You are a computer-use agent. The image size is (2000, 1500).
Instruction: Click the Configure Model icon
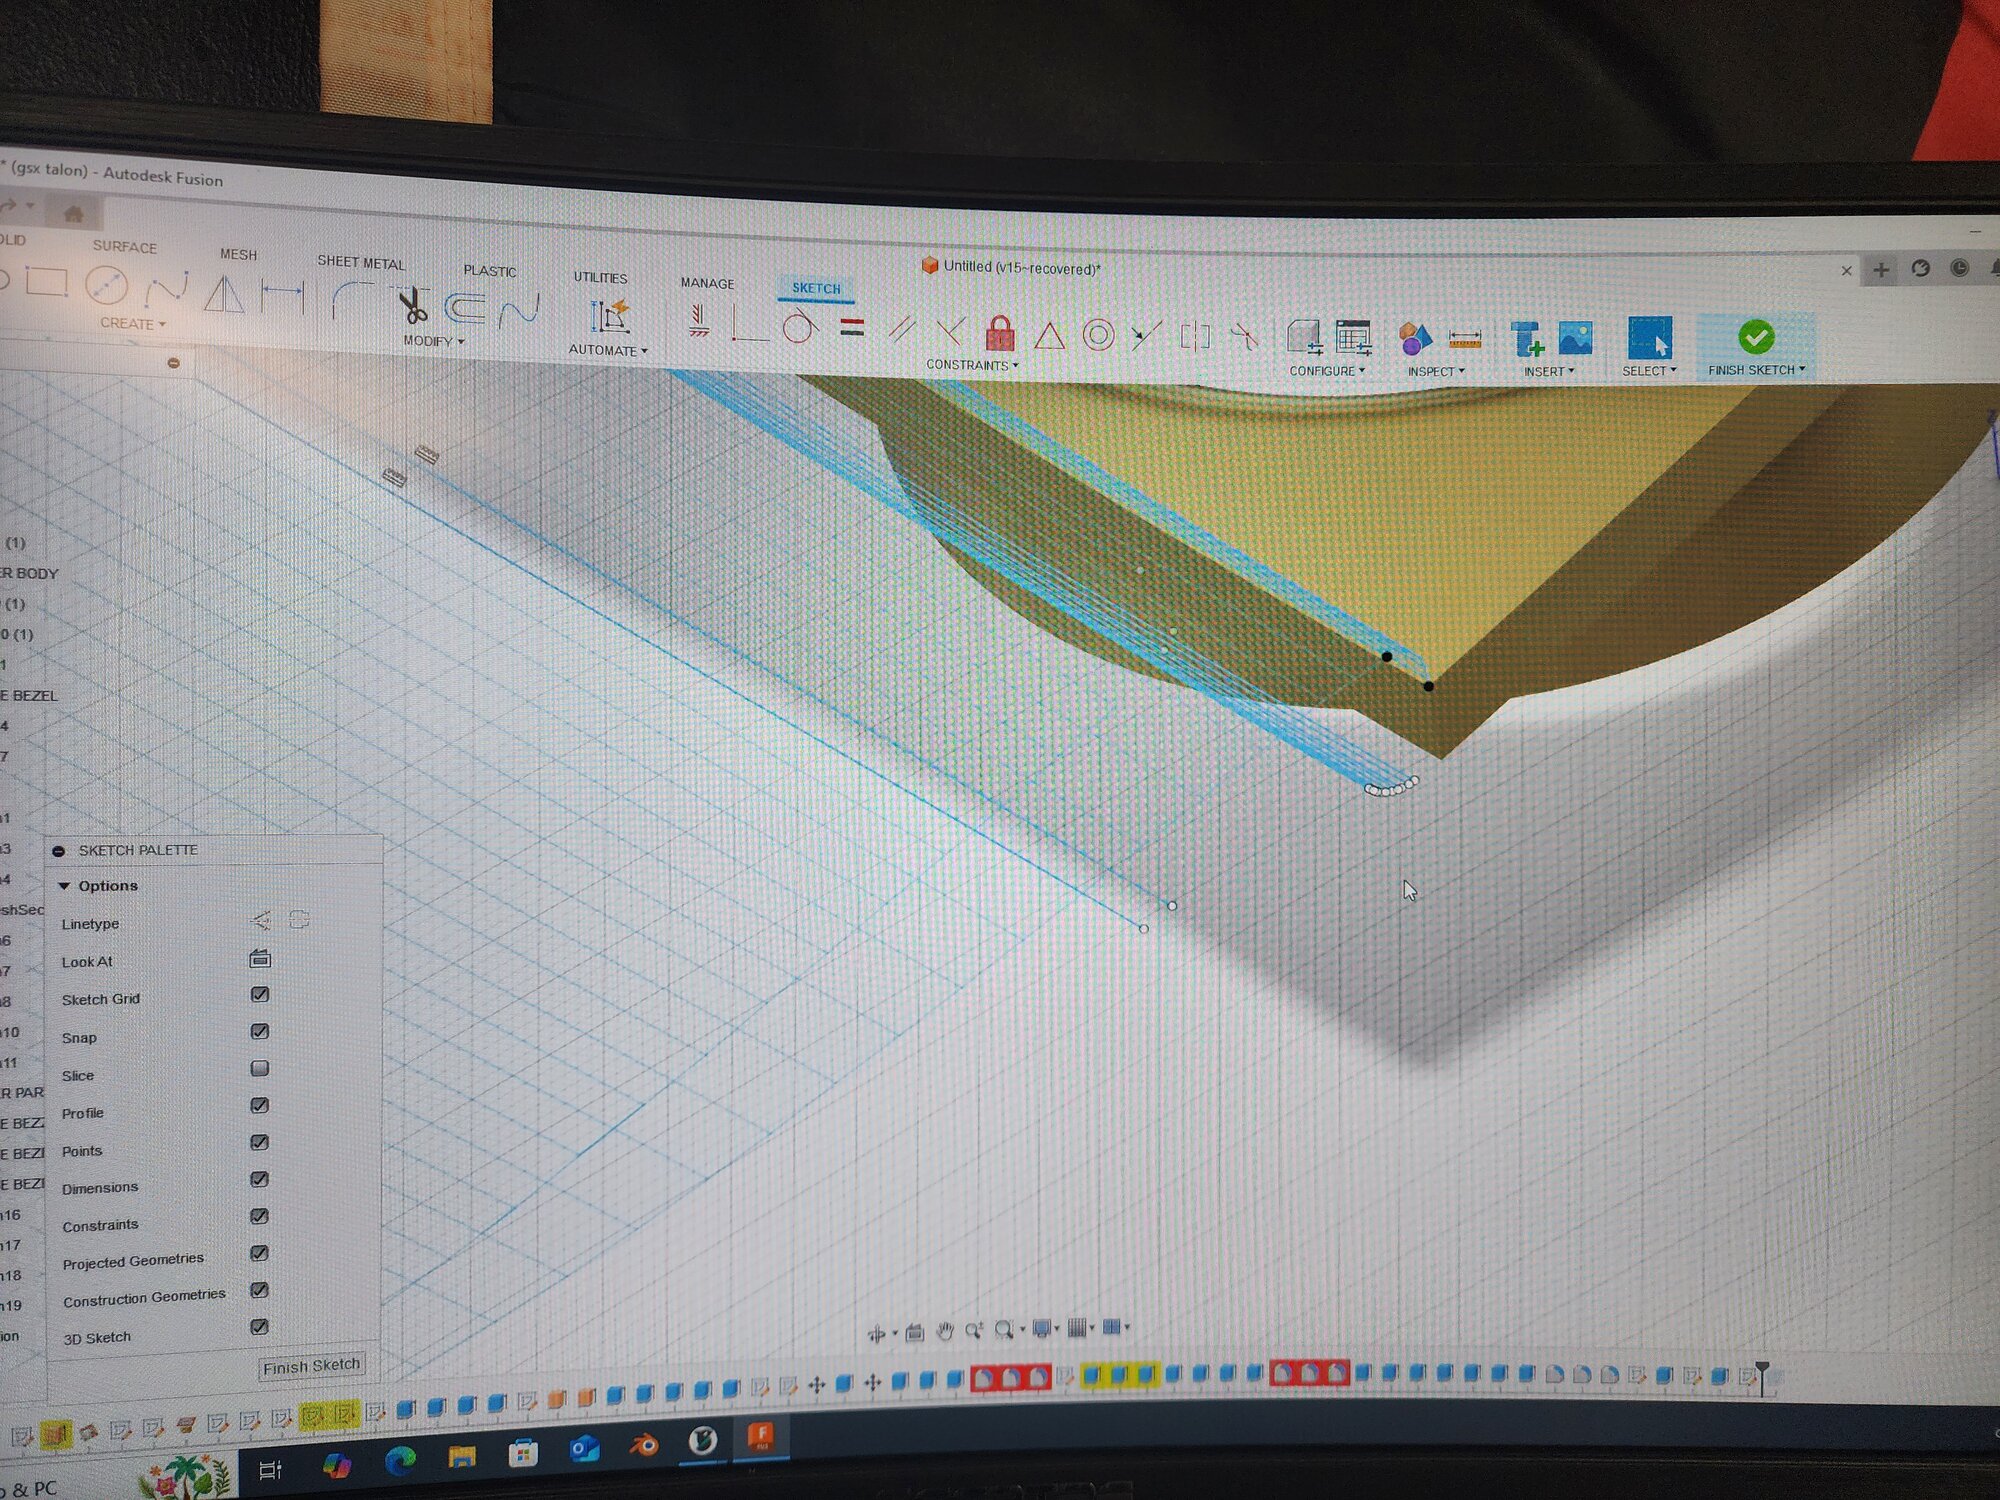click(1305, 338)
